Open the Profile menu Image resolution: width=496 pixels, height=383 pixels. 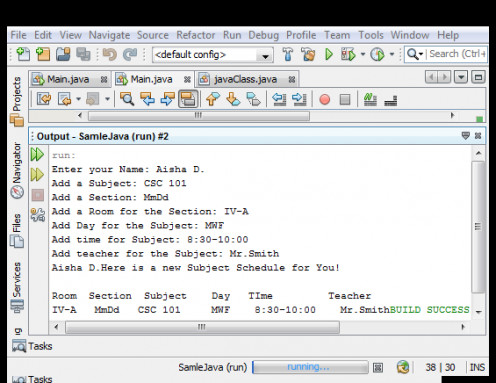click(301, 35)
